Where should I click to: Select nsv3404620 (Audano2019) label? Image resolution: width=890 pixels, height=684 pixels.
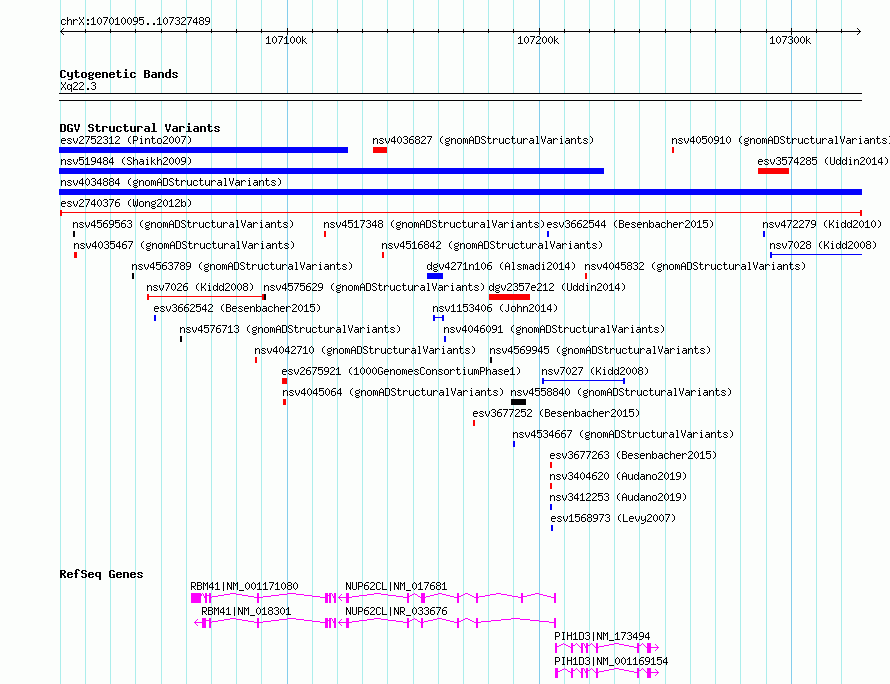pos(618,476)
